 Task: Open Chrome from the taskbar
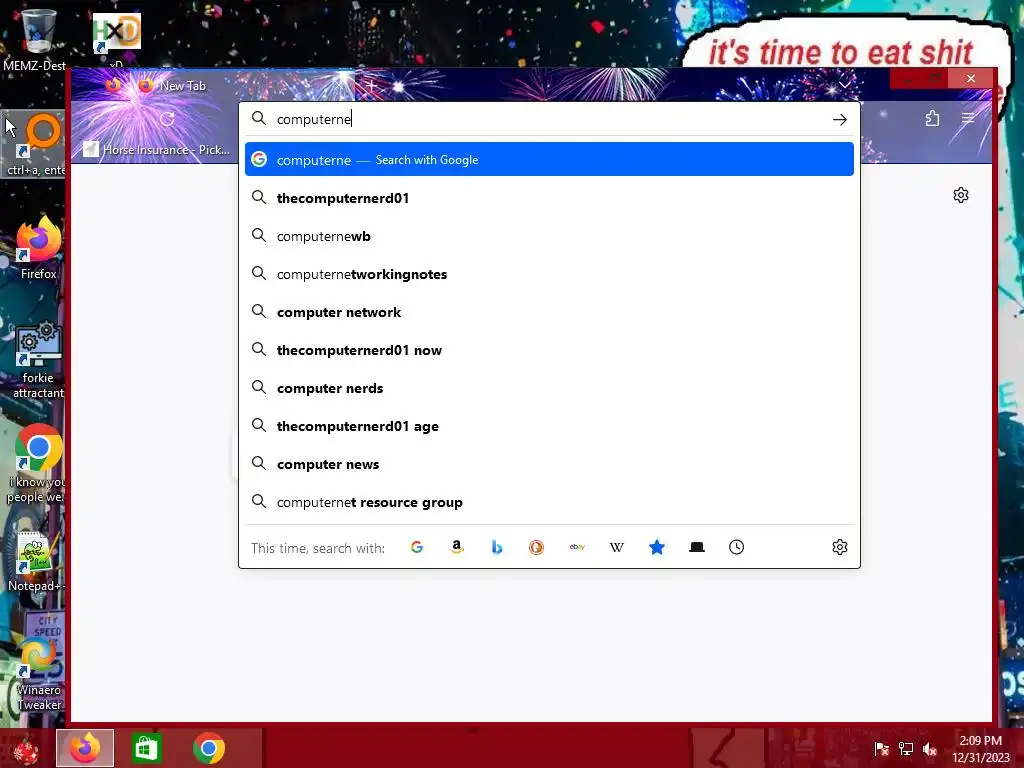tap(209, 748)
